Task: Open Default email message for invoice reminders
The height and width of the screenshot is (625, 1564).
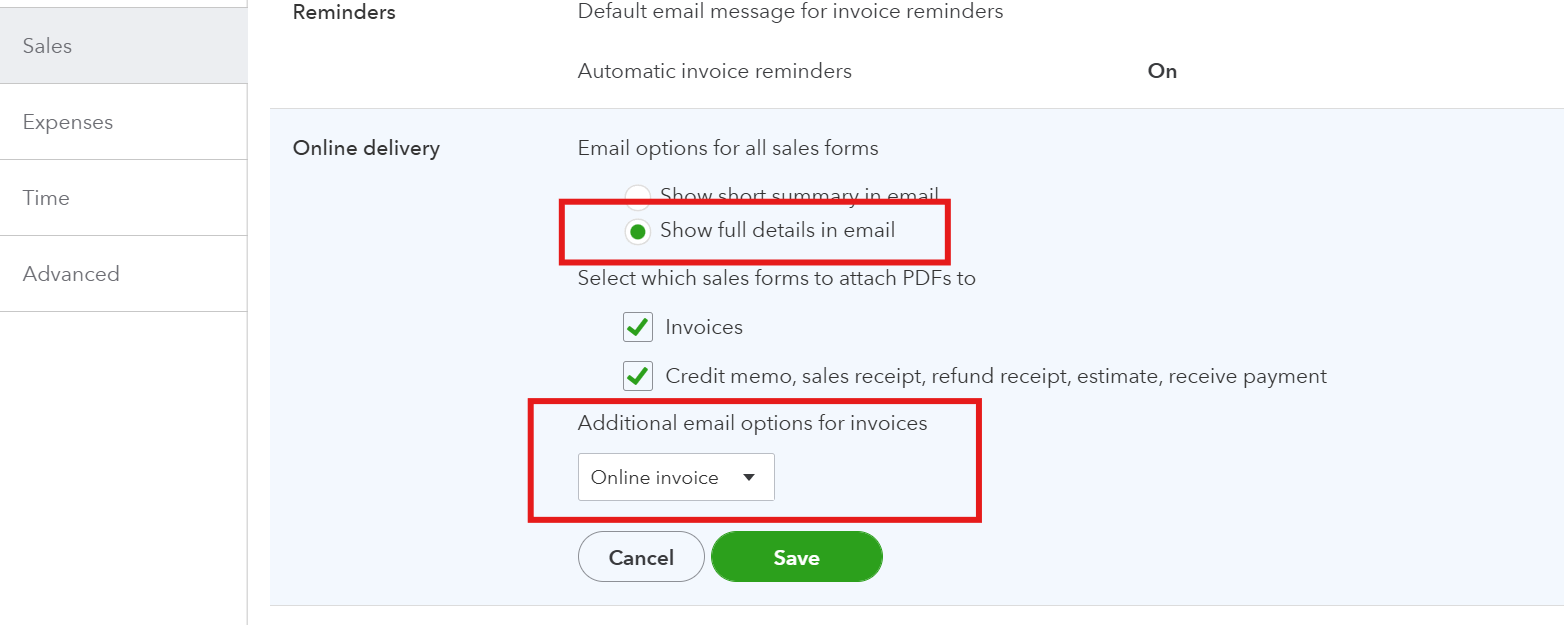Action: (790, 12)
